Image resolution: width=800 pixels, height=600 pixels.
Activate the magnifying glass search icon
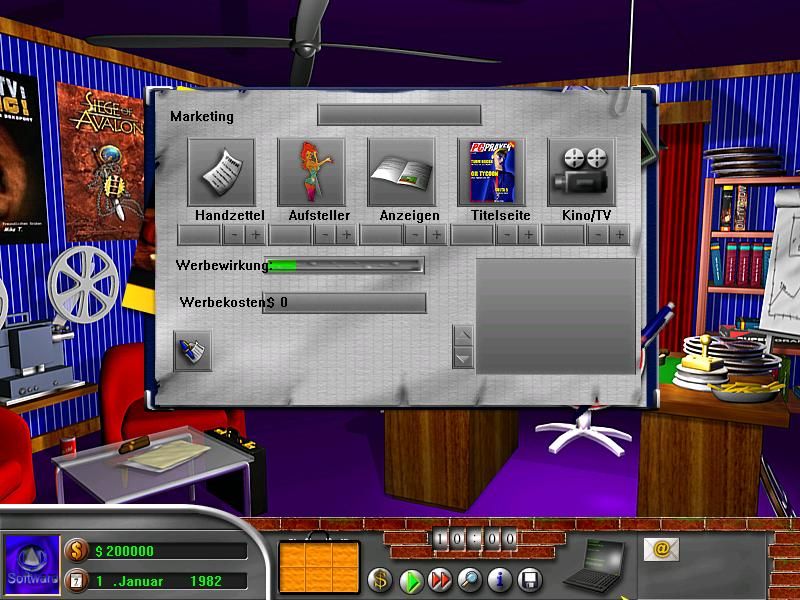click(467, 577)
